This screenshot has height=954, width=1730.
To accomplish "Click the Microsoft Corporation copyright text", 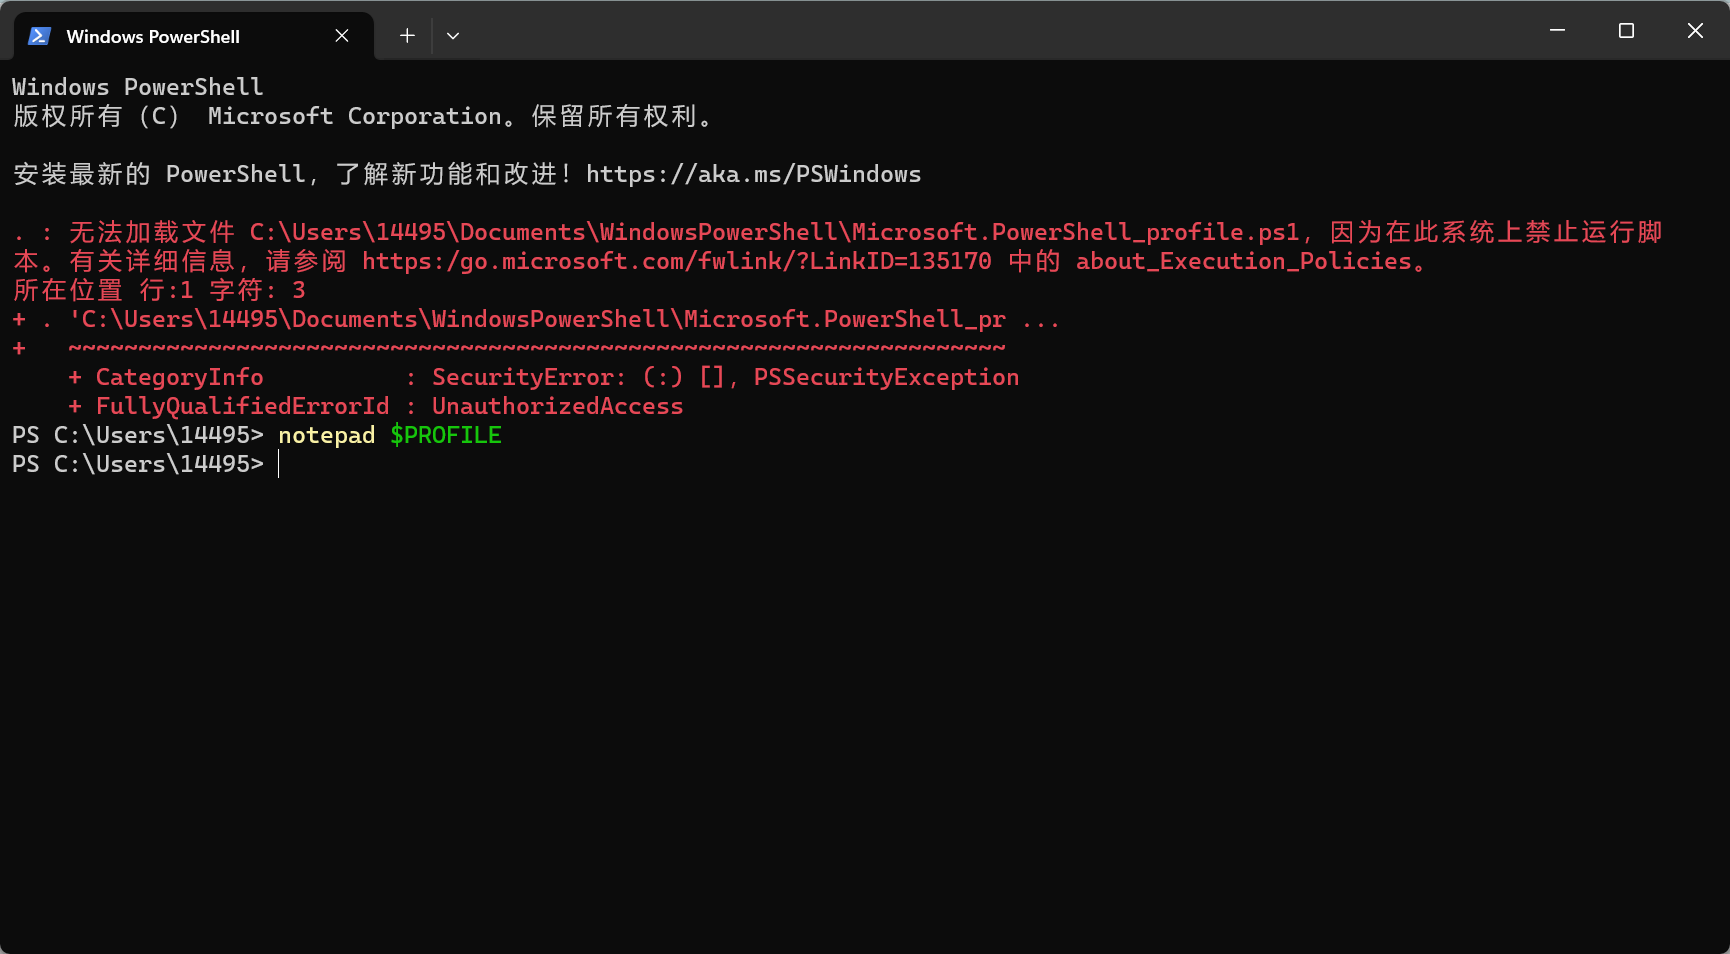I will pos(354,116).
